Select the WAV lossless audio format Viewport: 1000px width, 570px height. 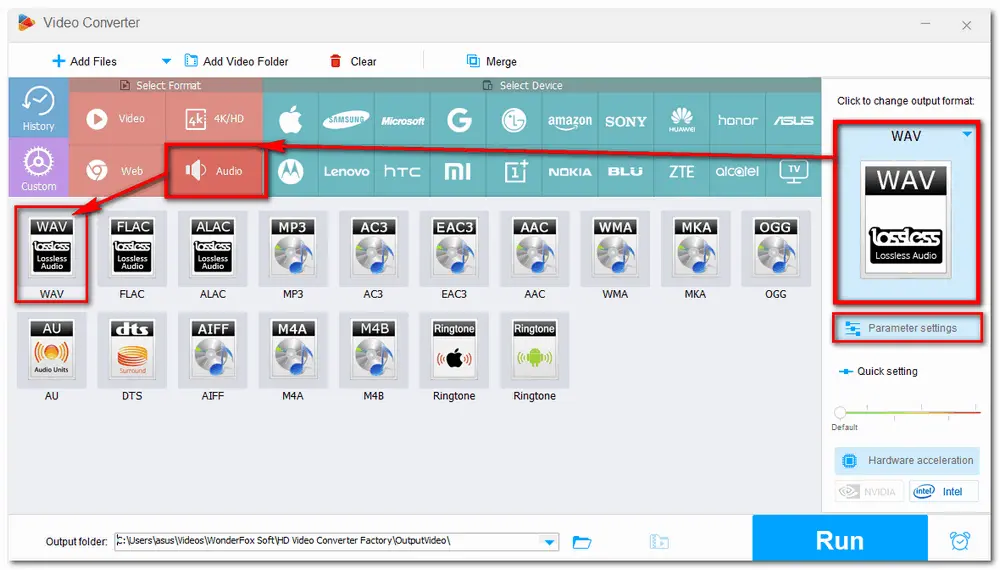click(x=52, y=249)
